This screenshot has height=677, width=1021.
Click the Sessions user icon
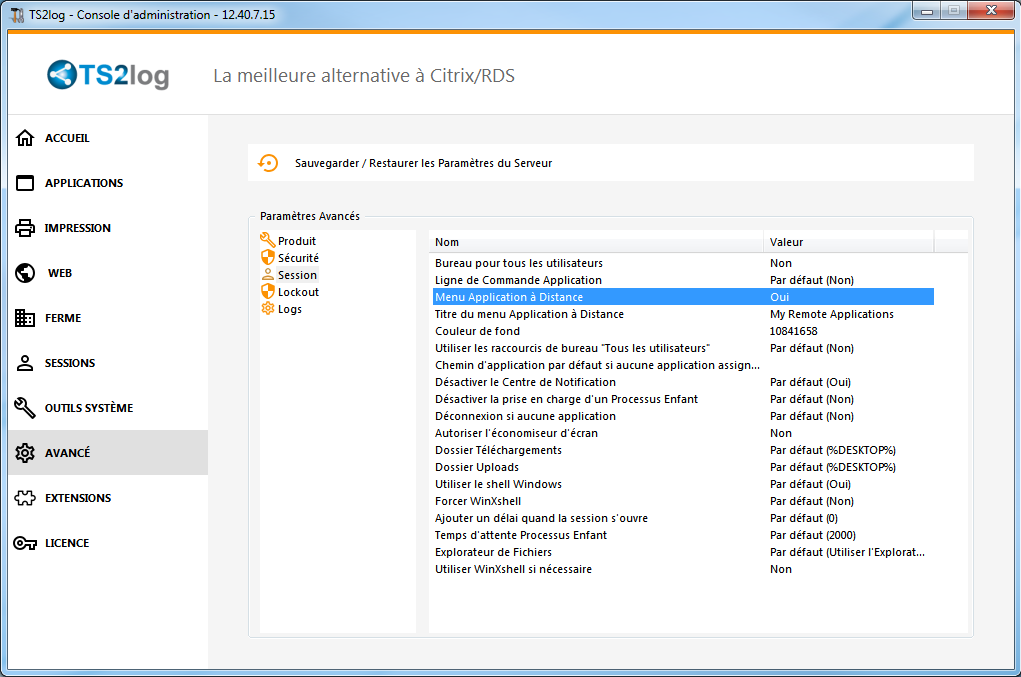click(x=25, y=363)
